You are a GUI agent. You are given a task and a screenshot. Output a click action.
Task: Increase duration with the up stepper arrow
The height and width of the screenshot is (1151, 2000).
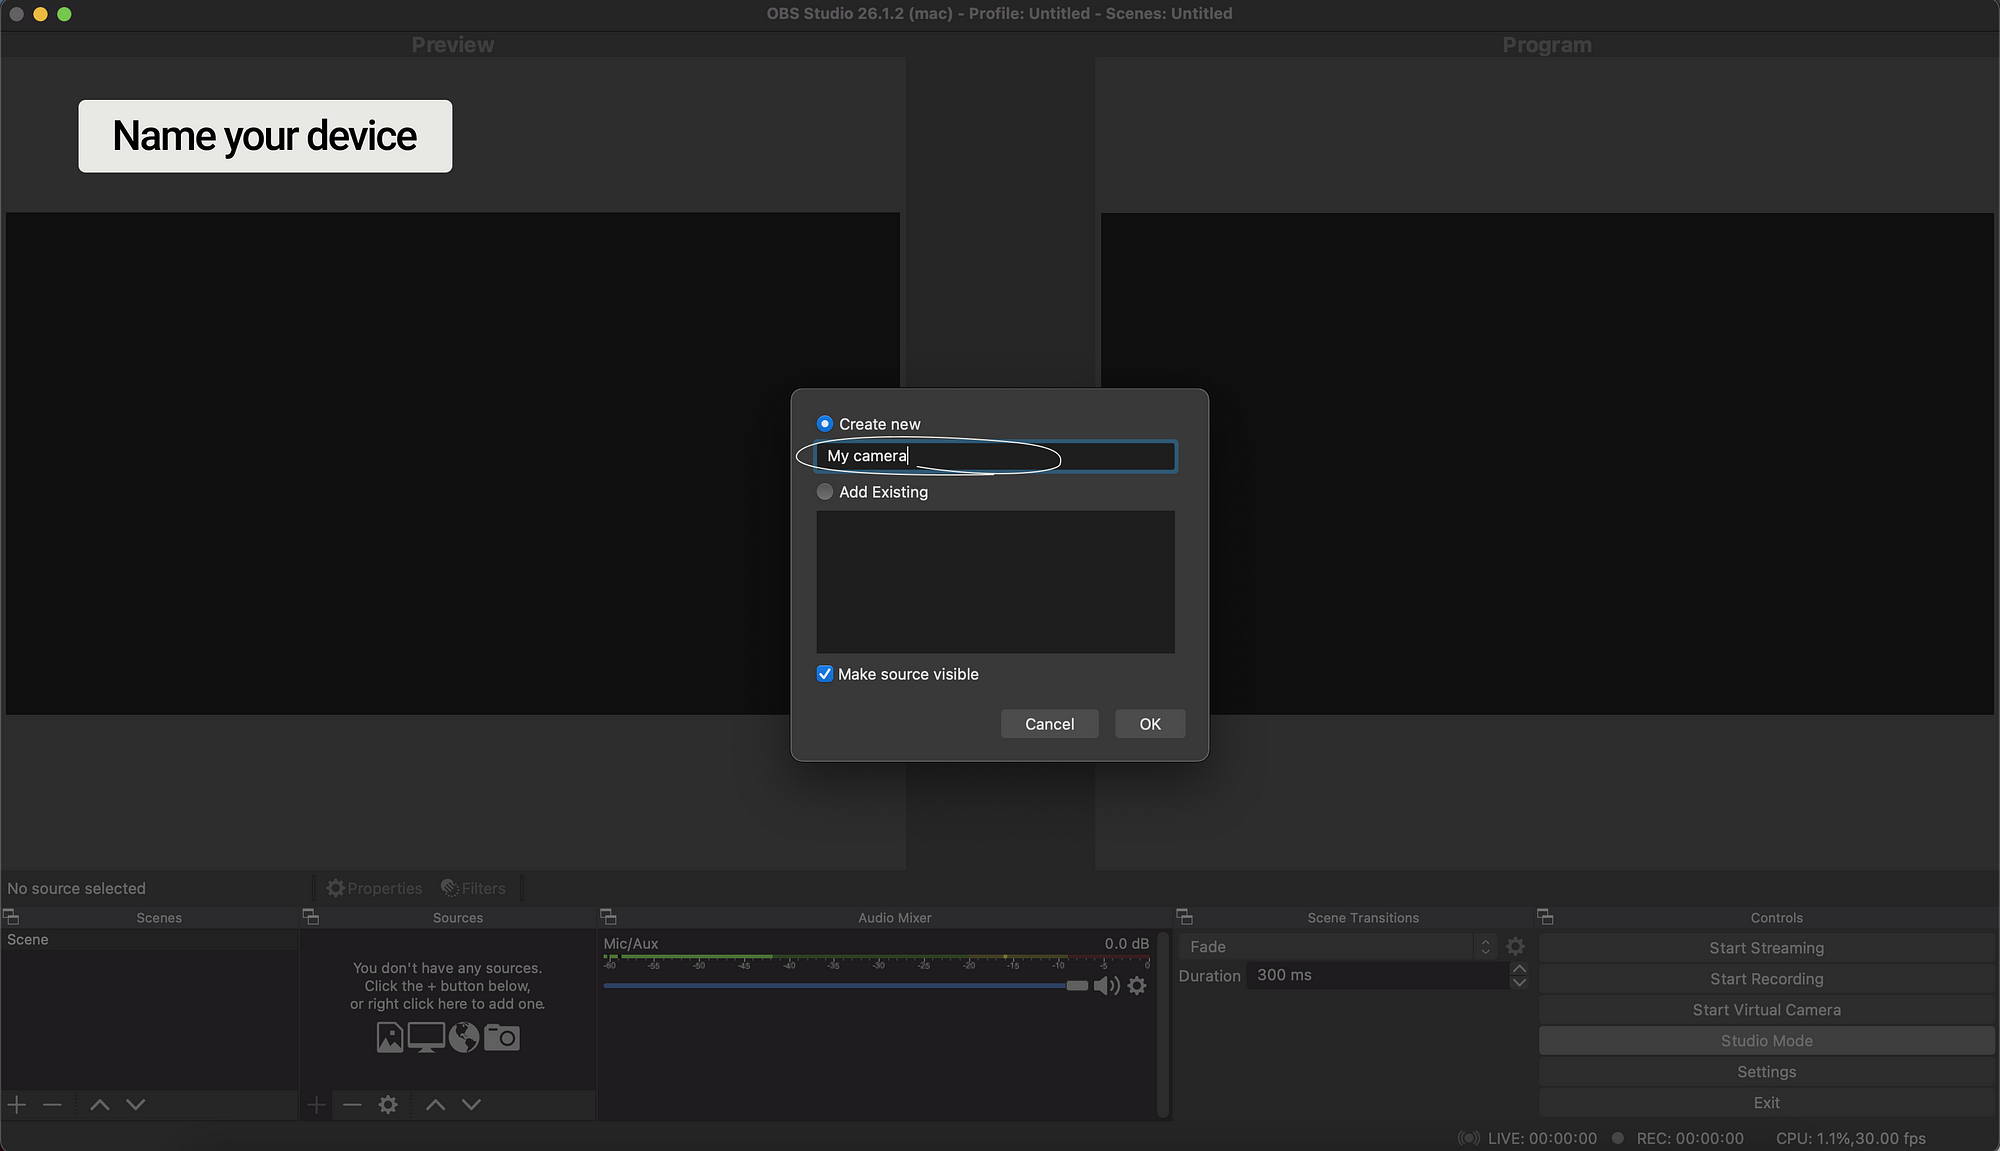click(1519, 968)
